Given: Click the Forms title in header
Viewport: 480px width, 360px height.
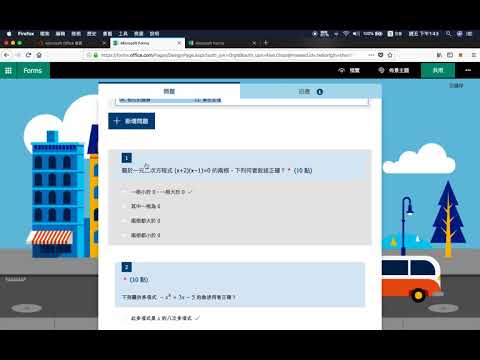Looking at the screenshot, I should pyautogui.click(x=33, y=70).
